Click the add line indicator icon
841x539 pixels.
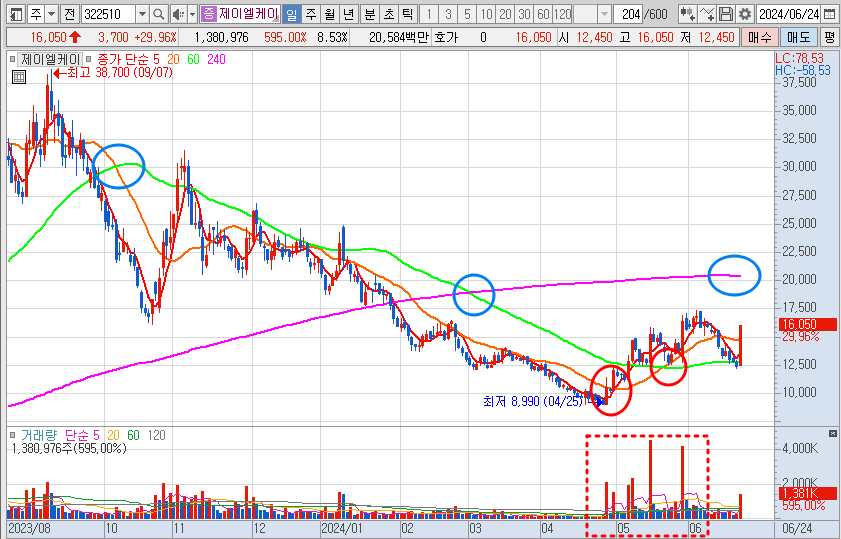(707, 14)
